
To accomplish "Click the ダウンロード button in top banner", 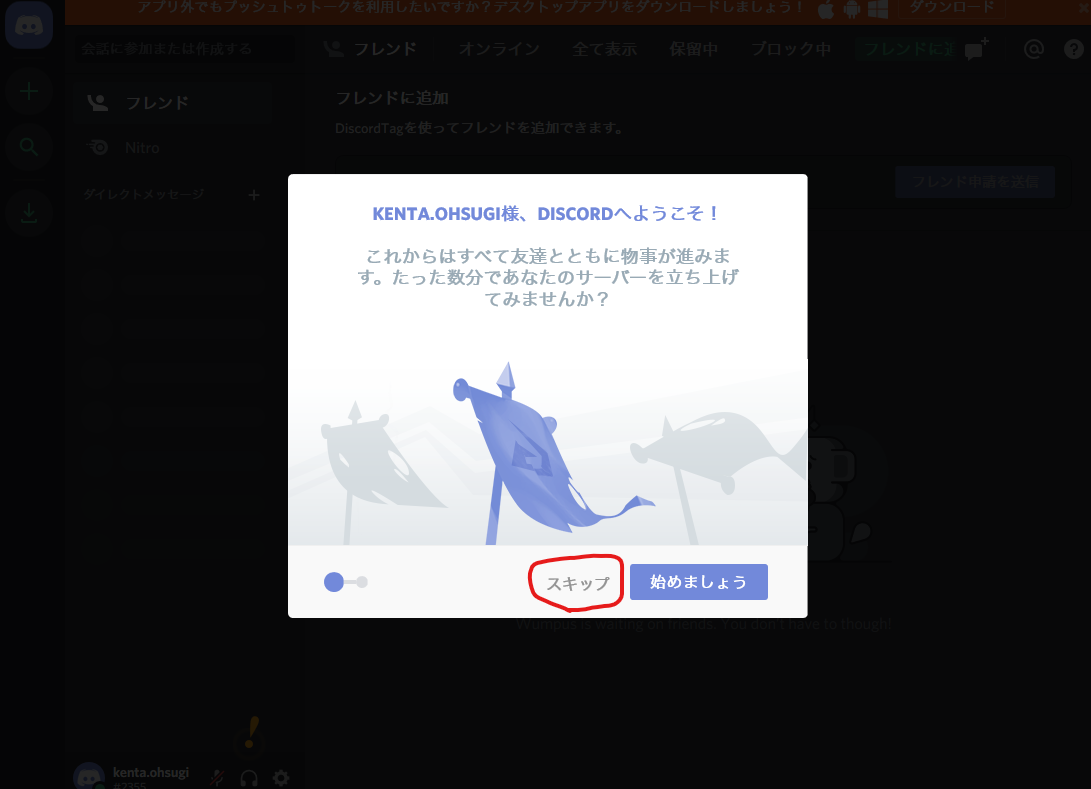I will pyautogui.click(x=952, y=8).
